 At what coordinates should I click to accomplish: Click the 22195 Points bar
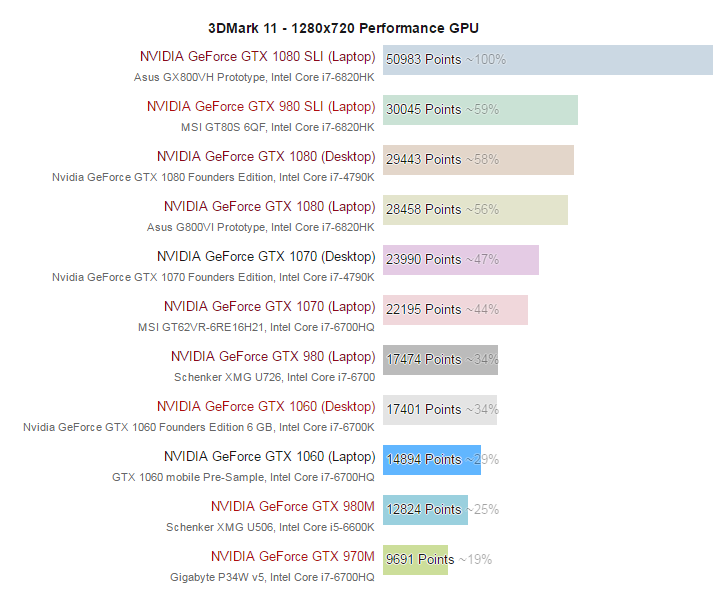[455, 311]
